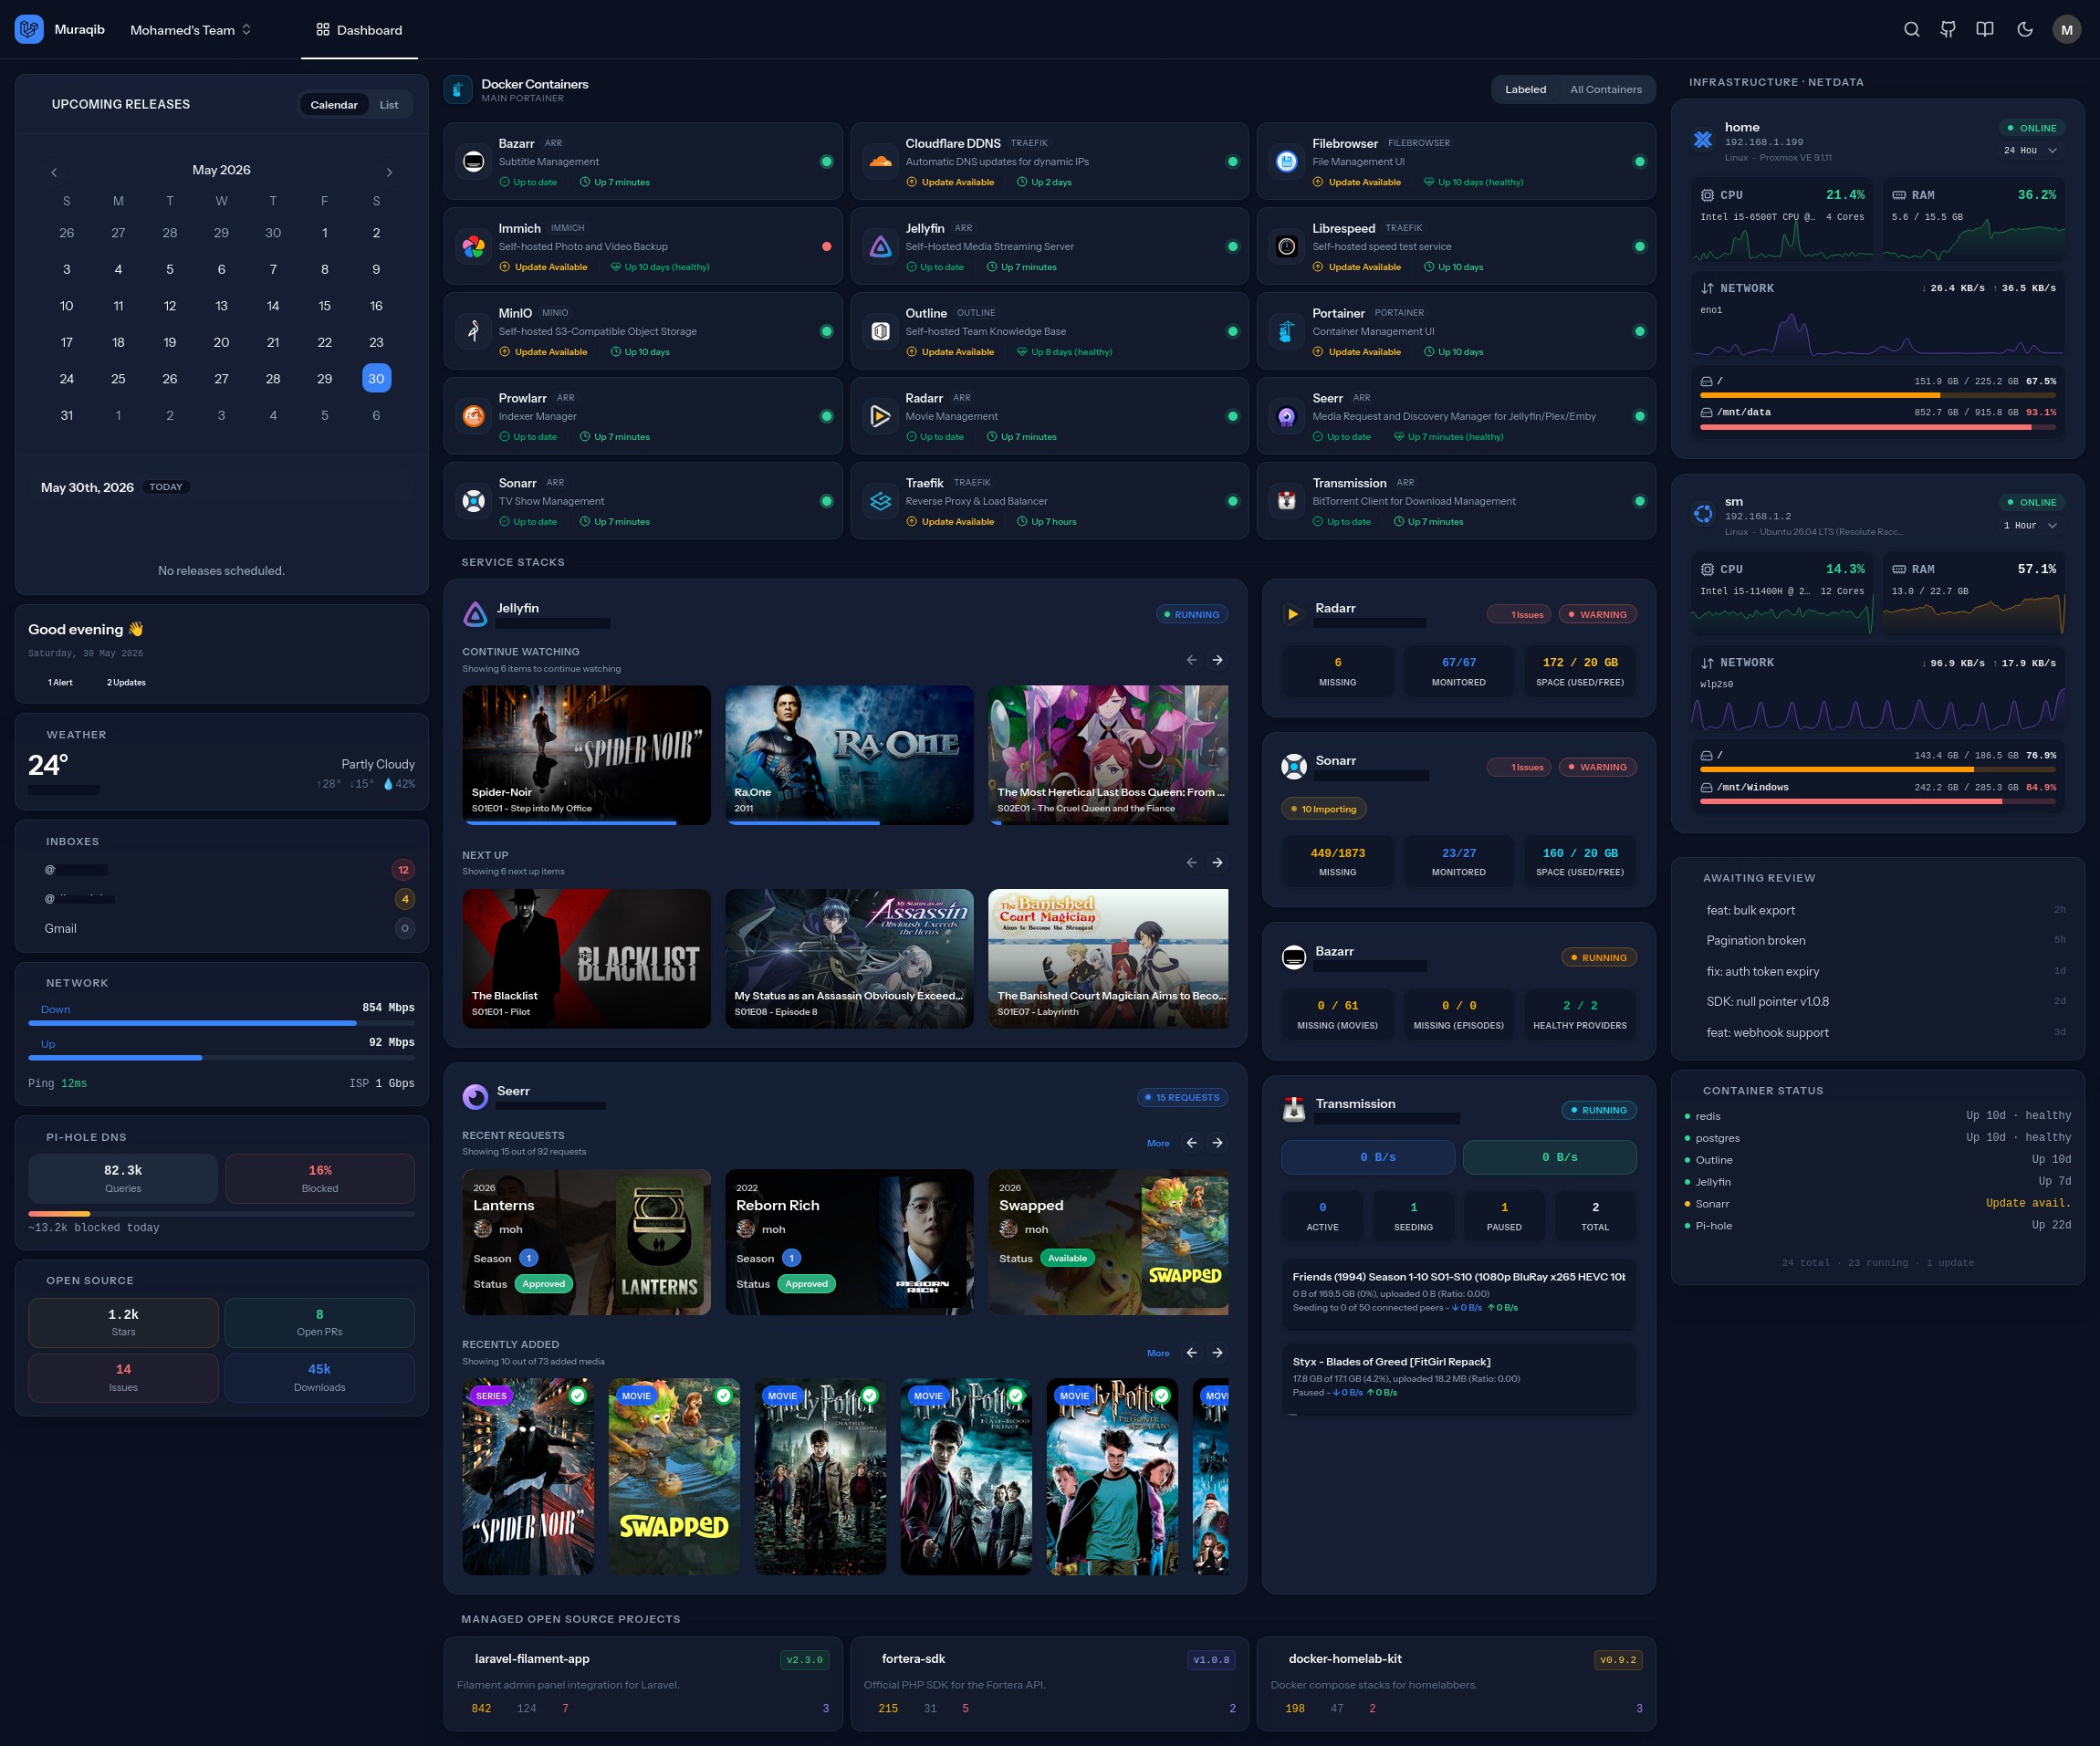Open 'Pagination broken' review item
This screenshot has height=1746, width=2100.
(x=1877, y=940)
